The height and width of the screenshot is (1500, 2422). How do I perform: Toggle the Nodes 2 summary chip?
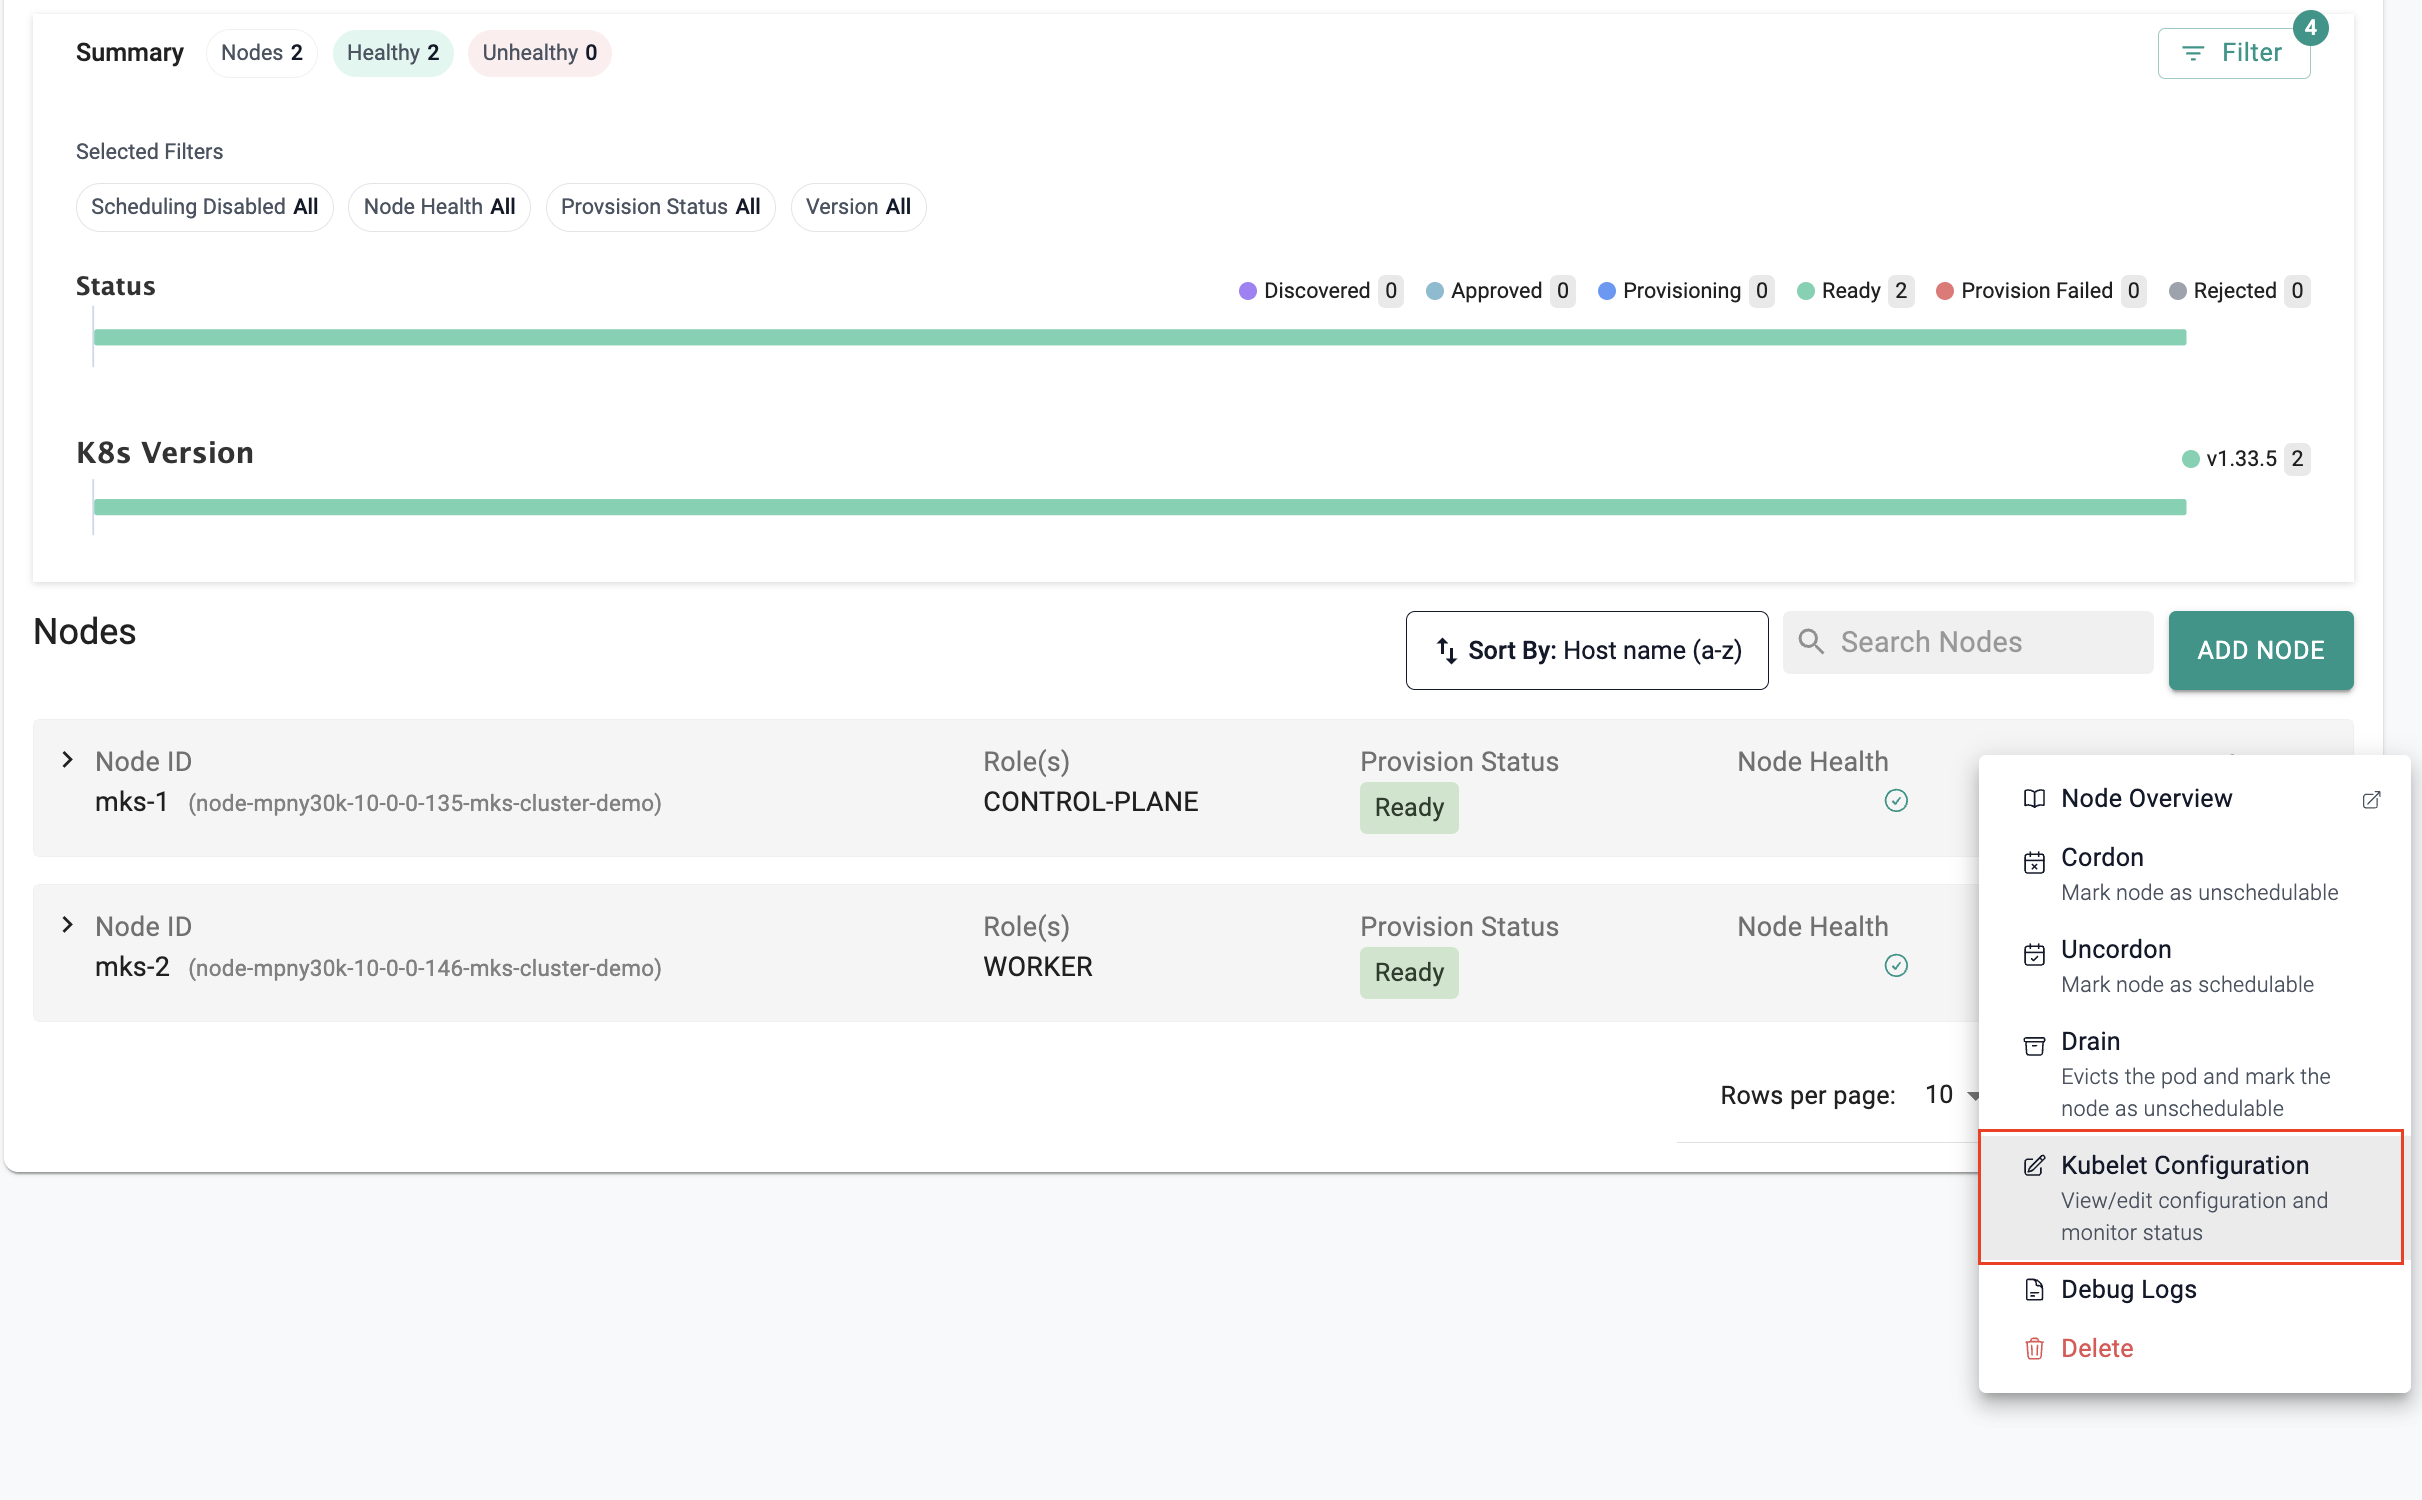pos(261,53)
